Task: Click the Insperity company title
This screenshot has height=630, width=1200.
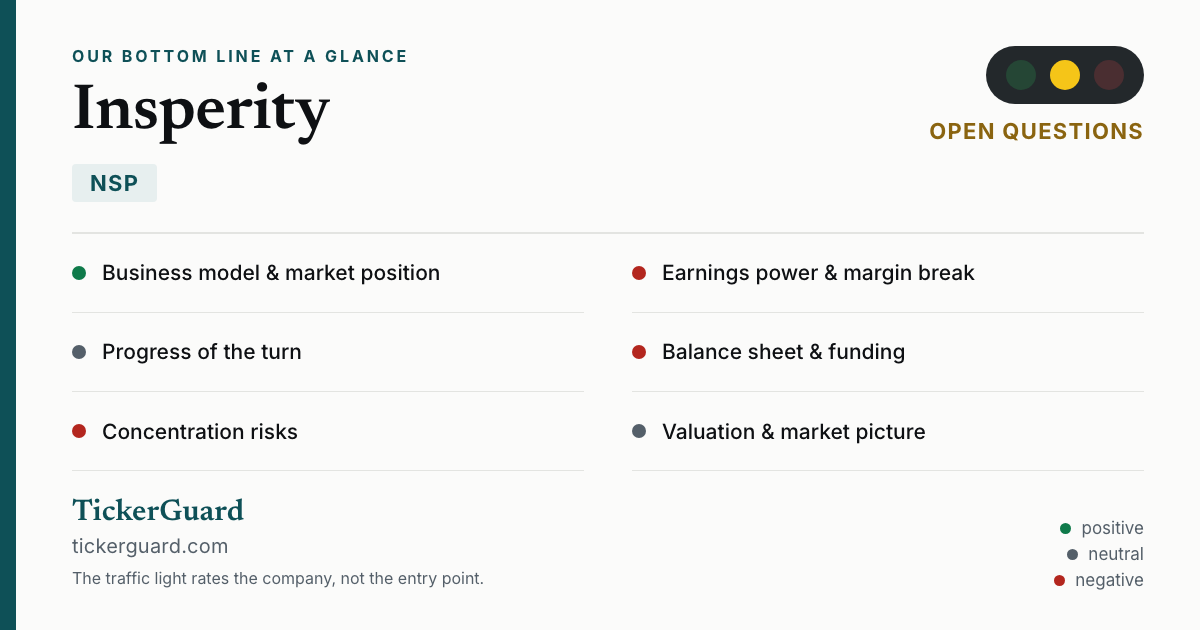Action: [x=201, y=108]
